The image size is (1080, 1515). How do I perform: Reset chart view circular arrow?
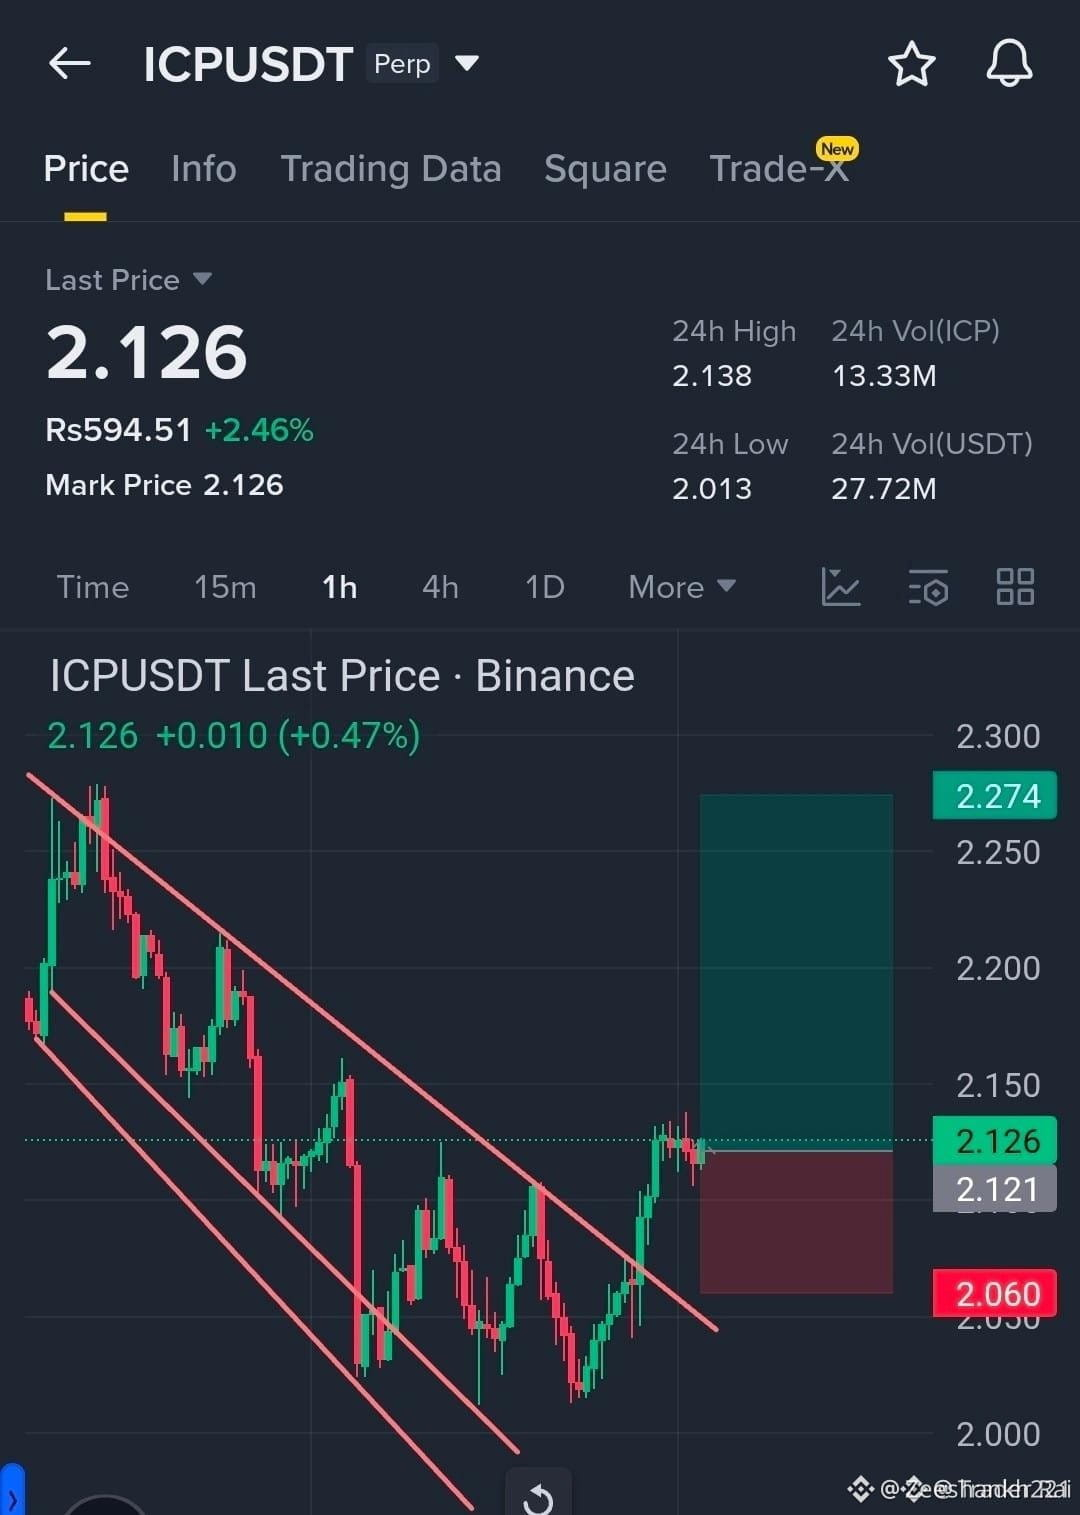[538, 1497]
